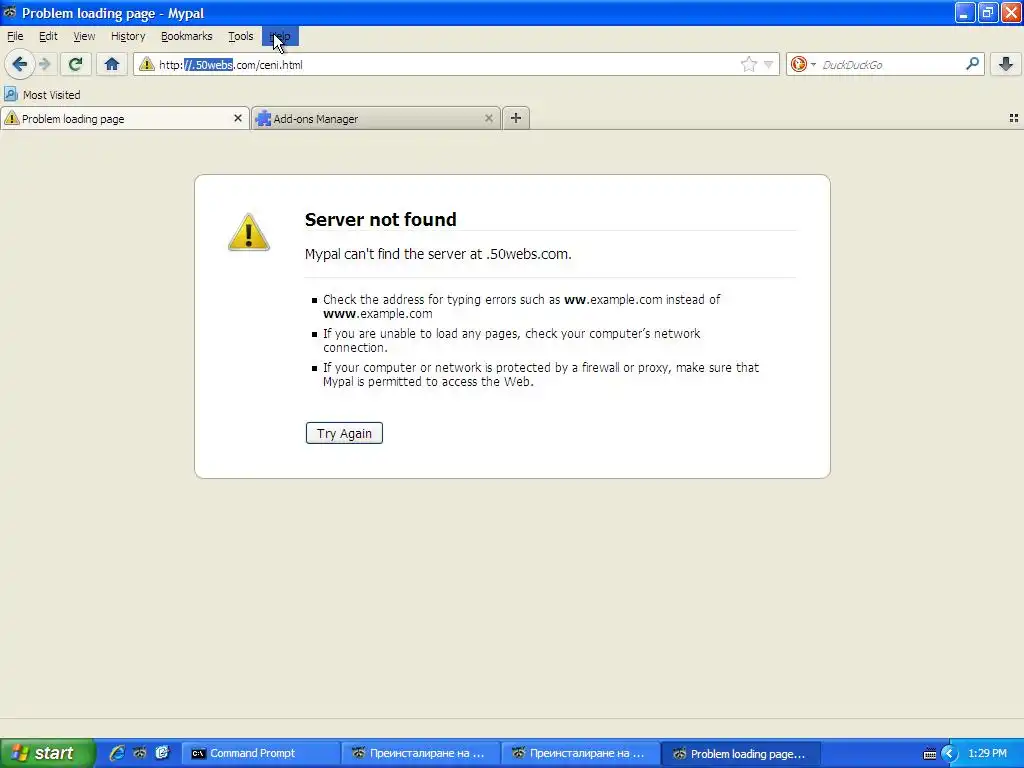Open the Downloads arrow button

click(x=1006, y=64)
